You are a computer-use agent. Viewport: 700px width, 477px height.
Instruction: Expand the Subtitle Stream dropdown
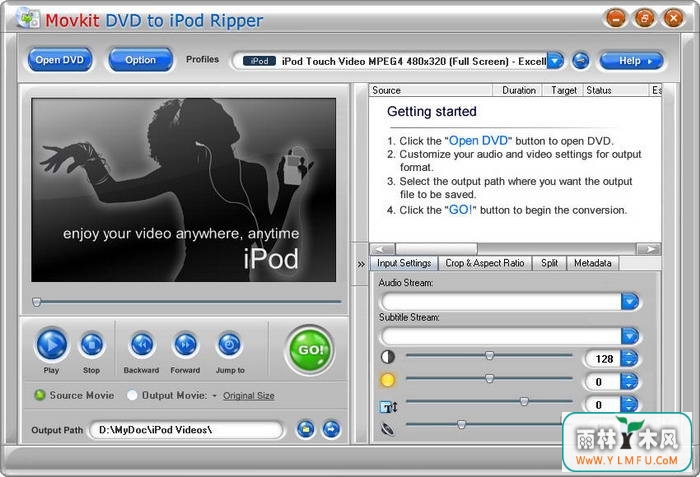pyautogui.click(x=630, y=336)
